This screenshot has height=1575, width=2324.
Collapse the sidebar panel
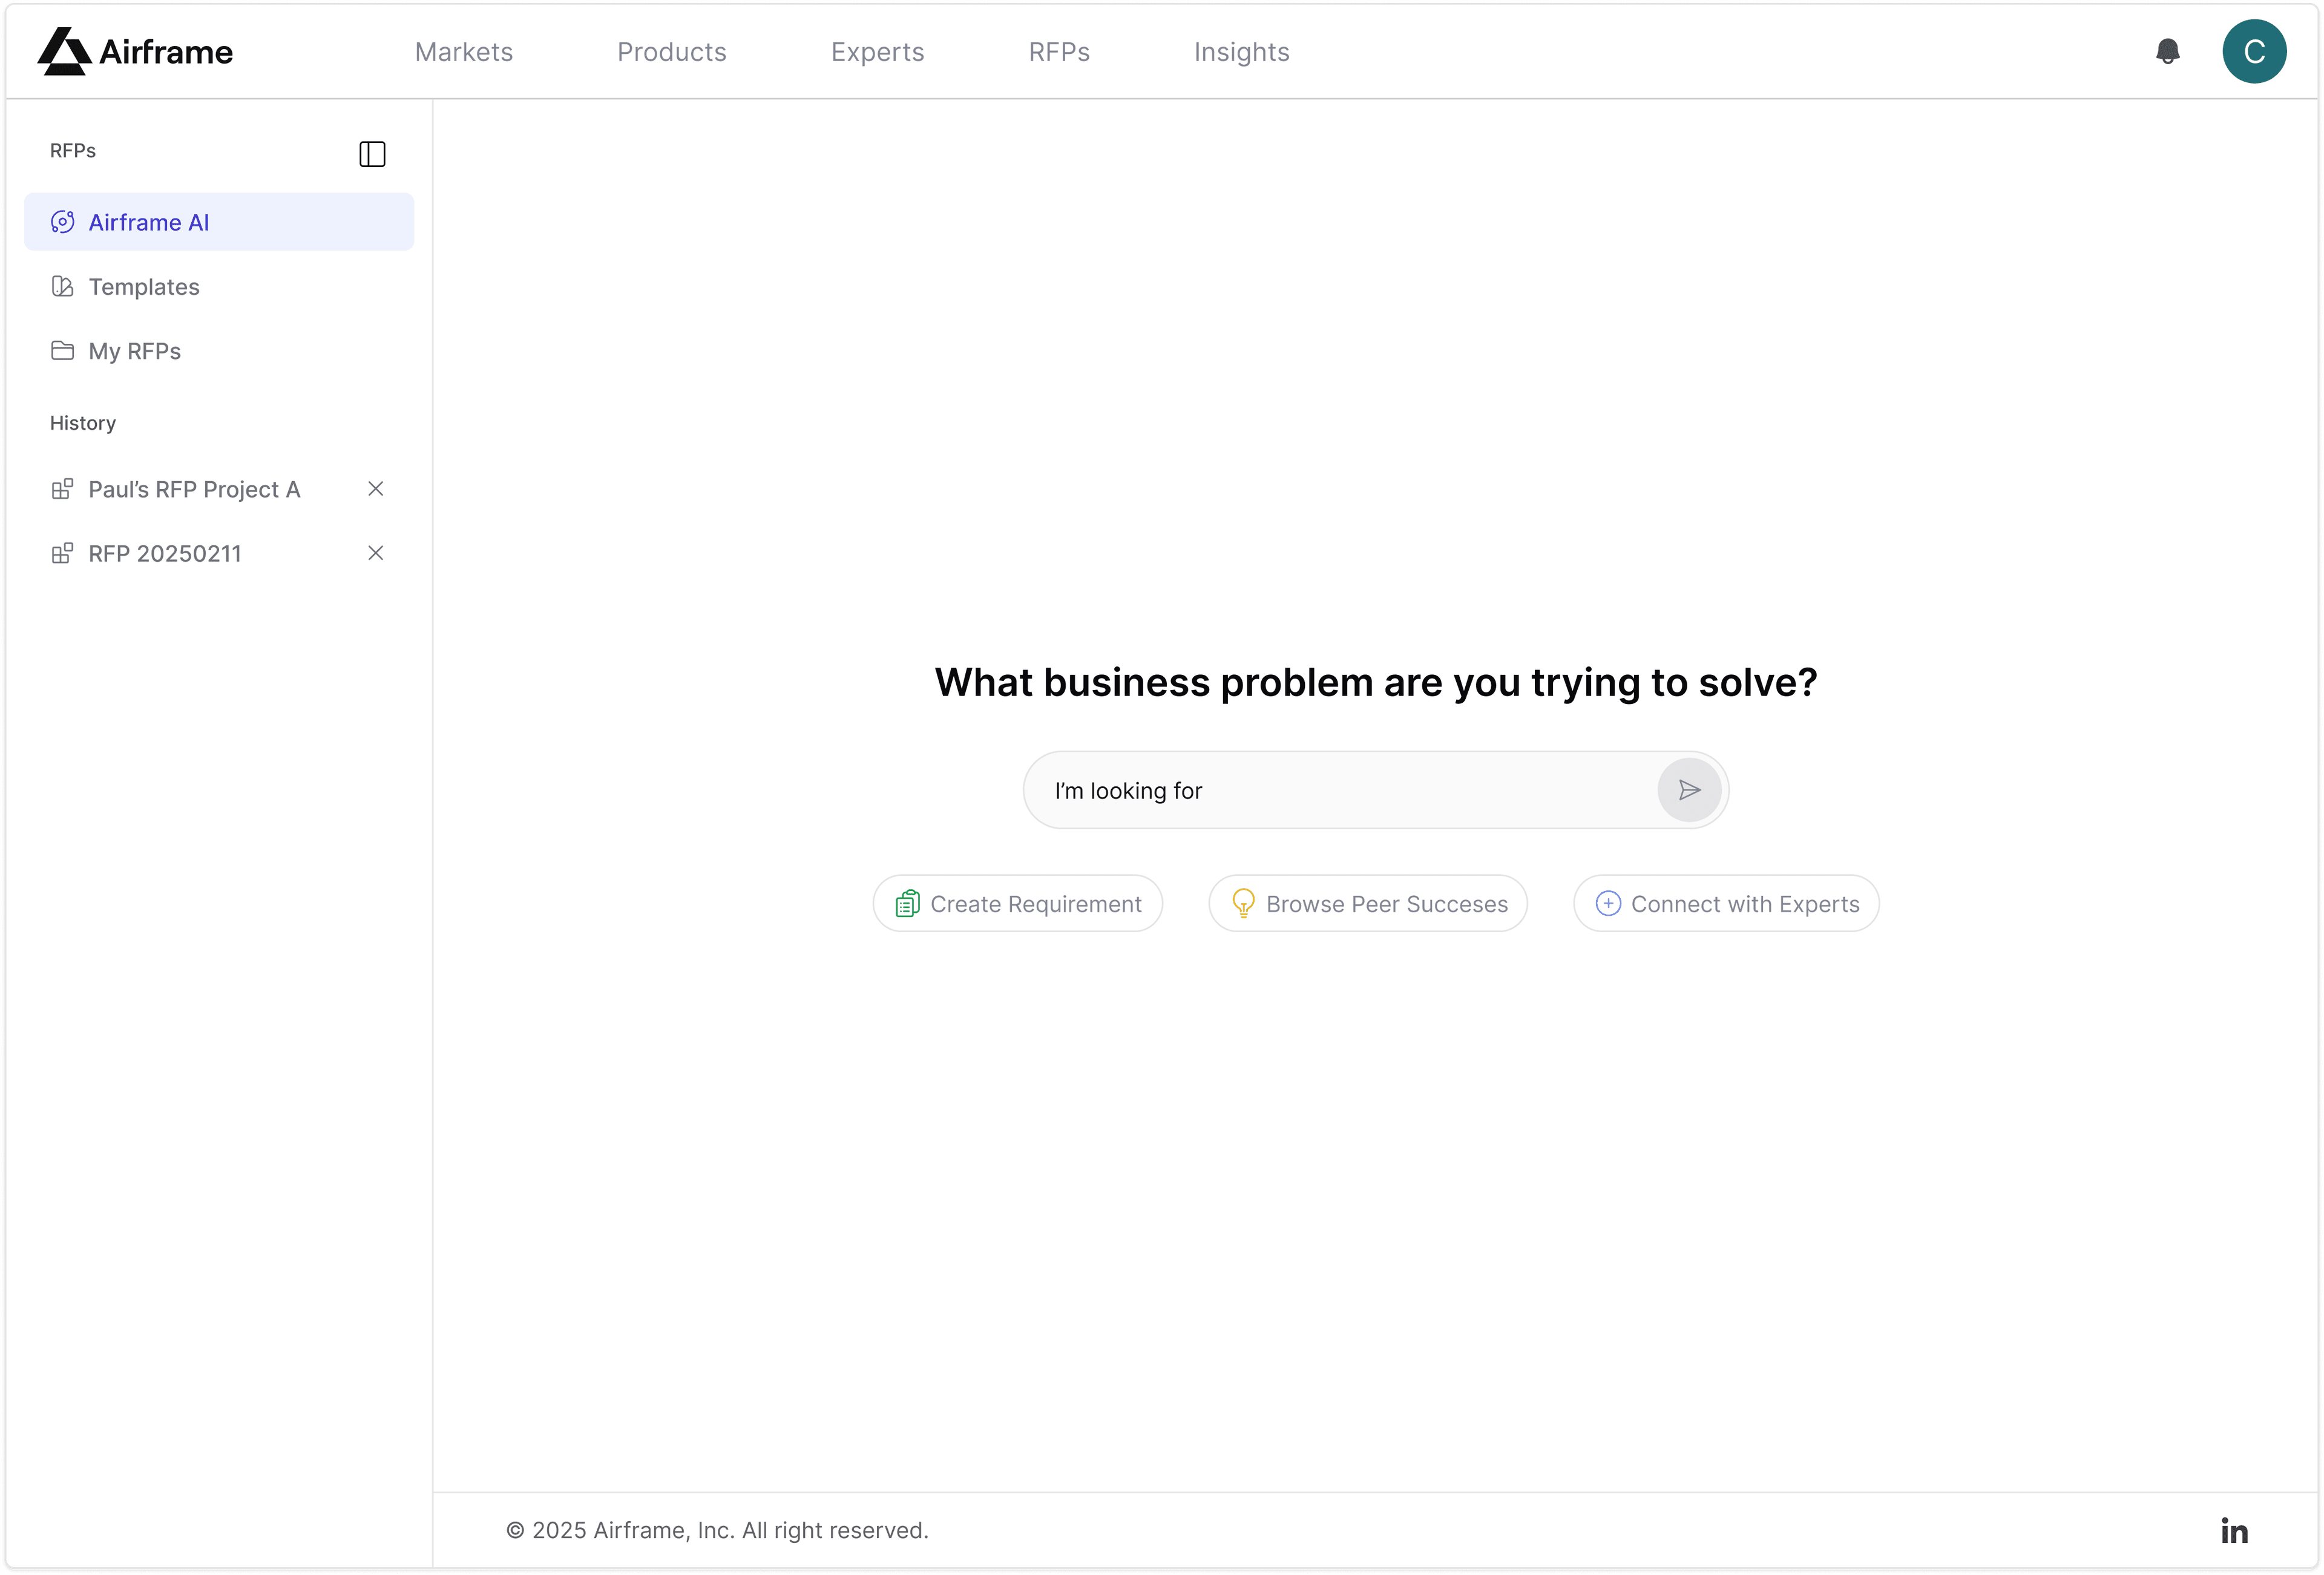tap(372, 154)
